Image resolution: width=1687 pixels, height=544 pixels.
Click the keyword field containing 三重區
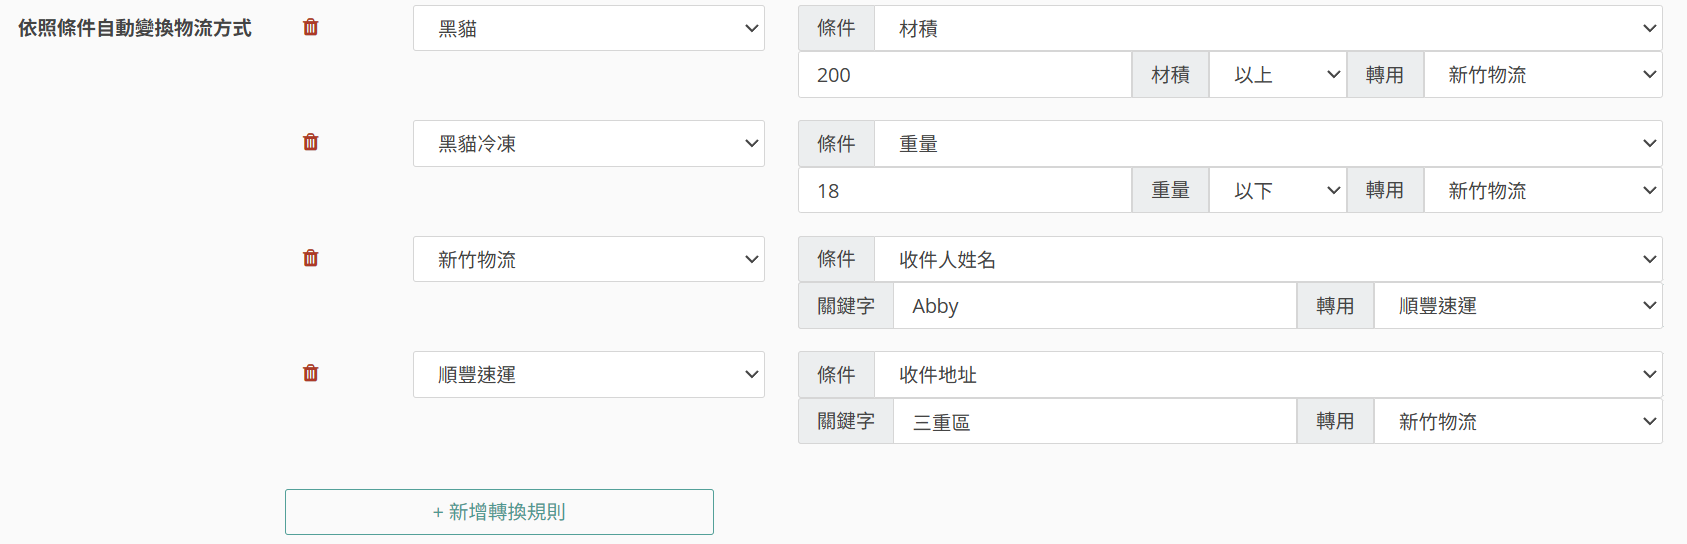[x=1094, y=422]
